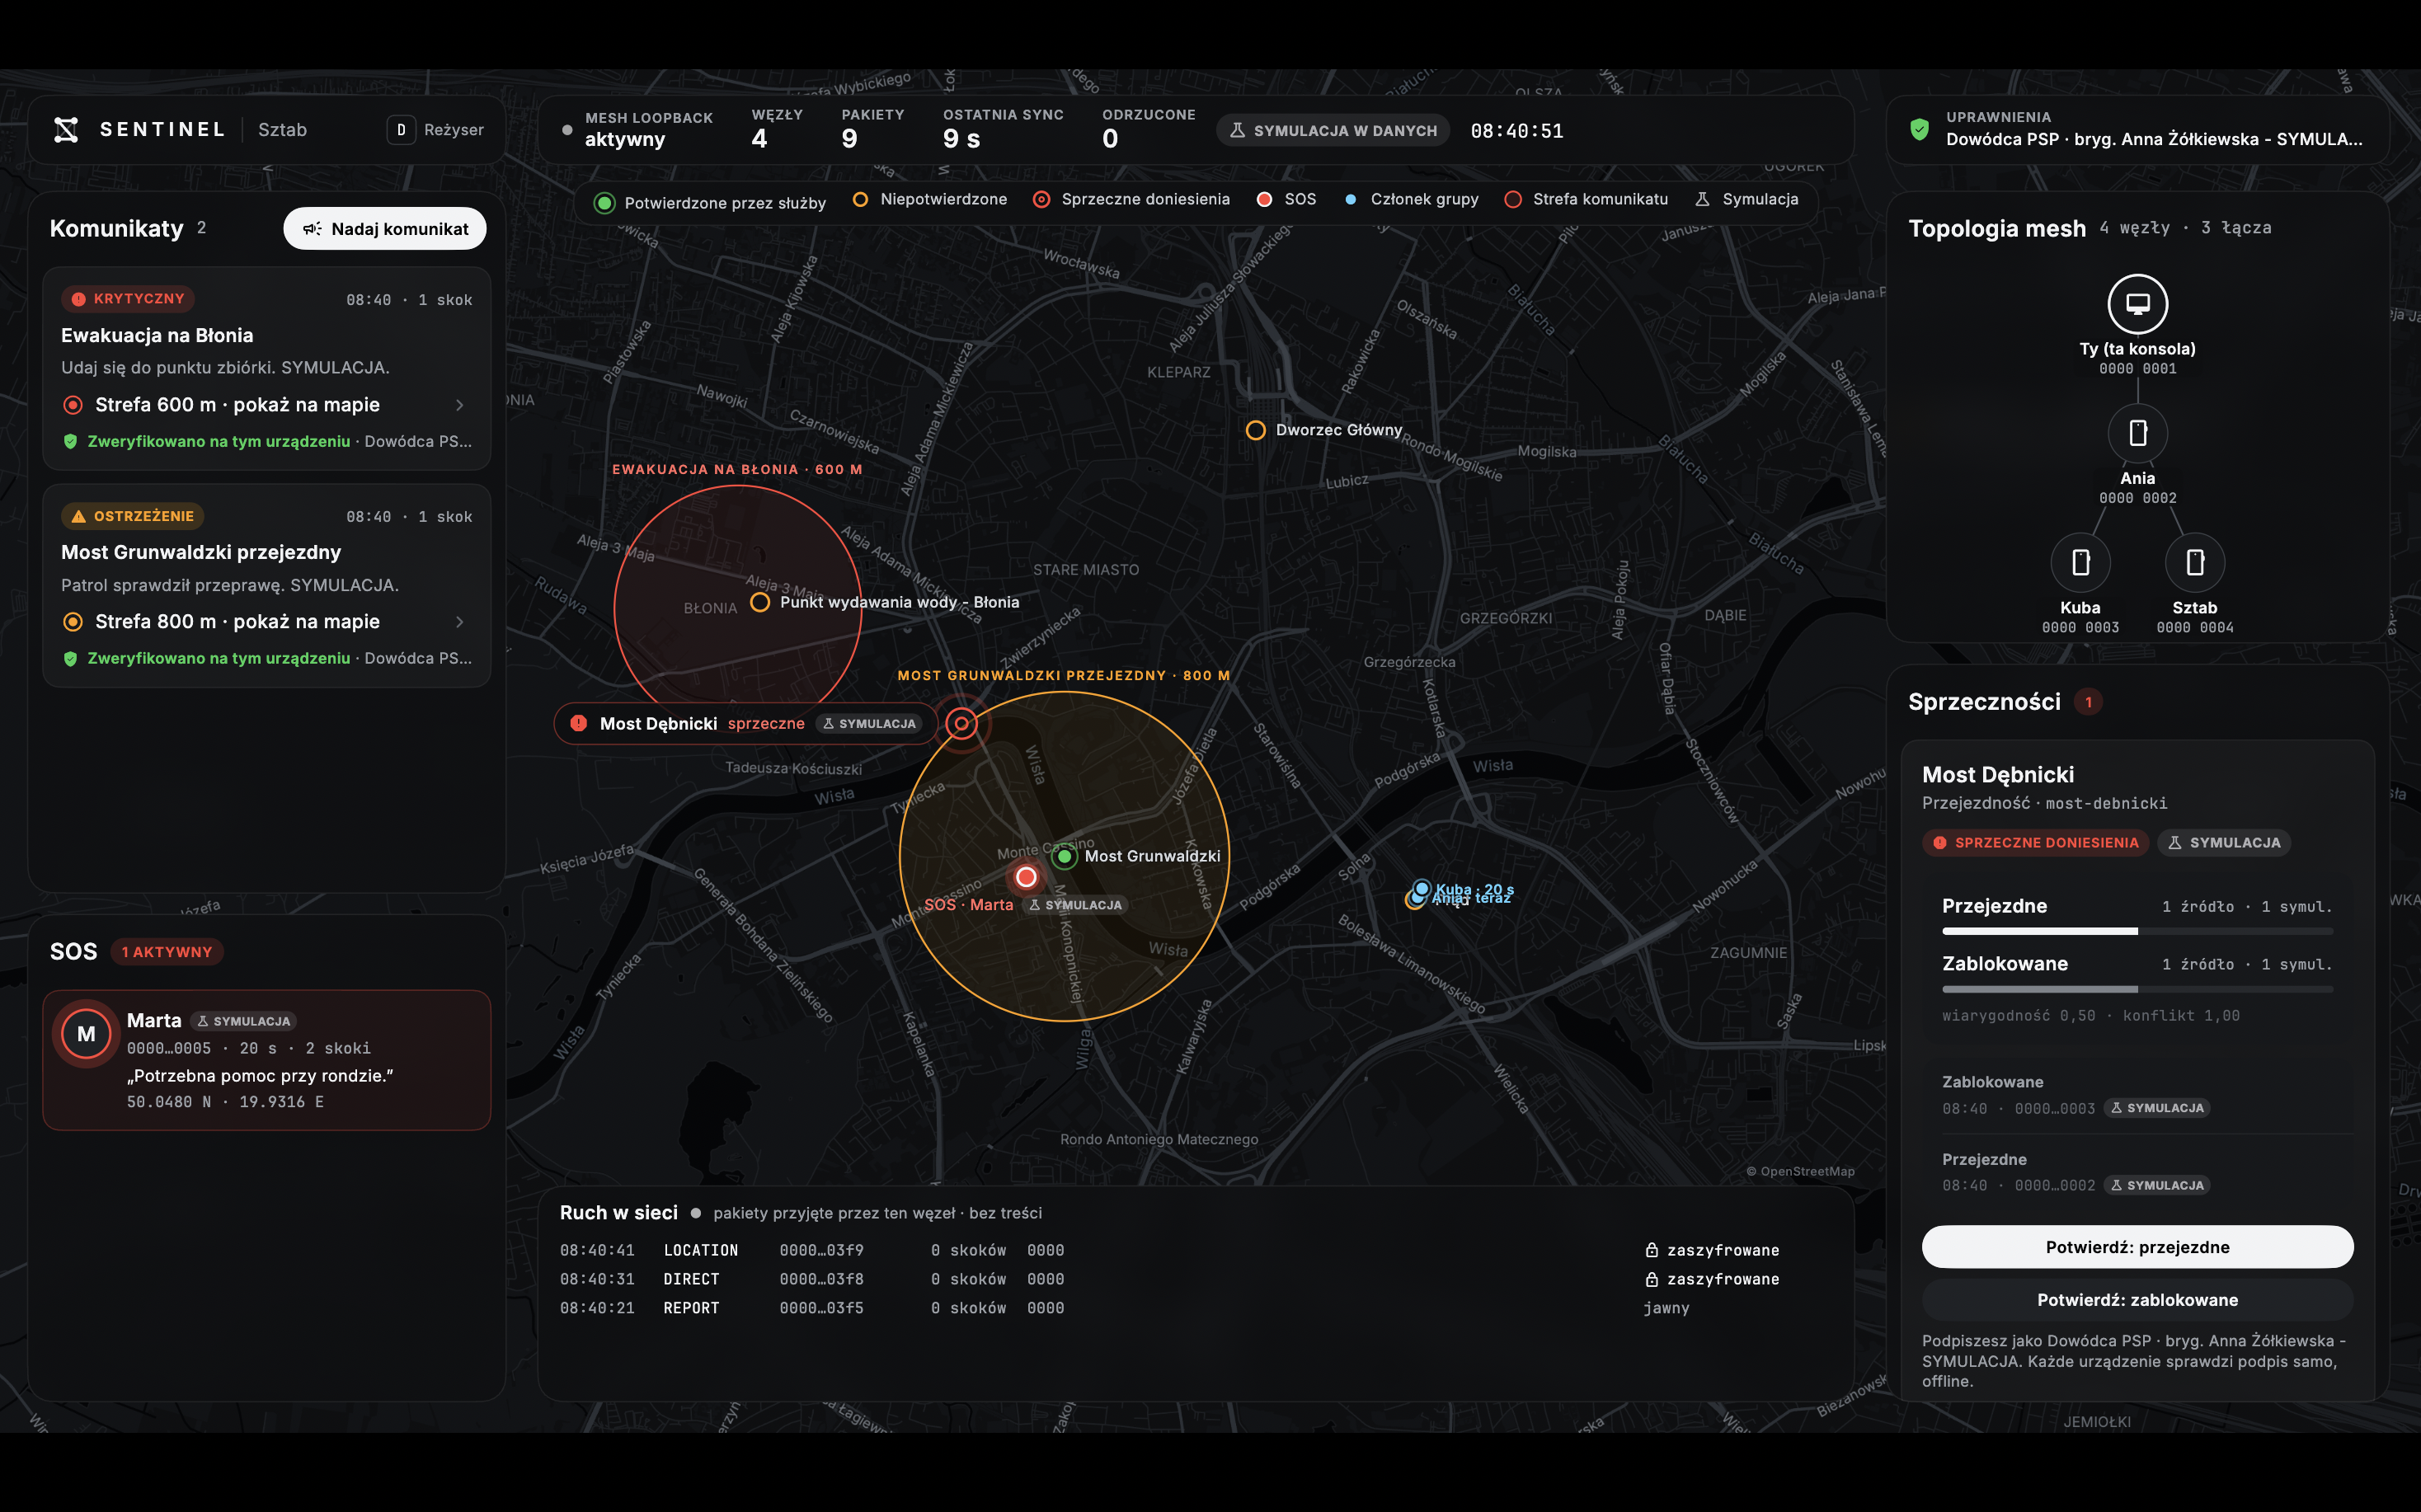The height and width of the screenshot is (1512, 2421).
Task: Expand Strefa 600 m pokaż na mapie chevron
Action: pos(460,405)
